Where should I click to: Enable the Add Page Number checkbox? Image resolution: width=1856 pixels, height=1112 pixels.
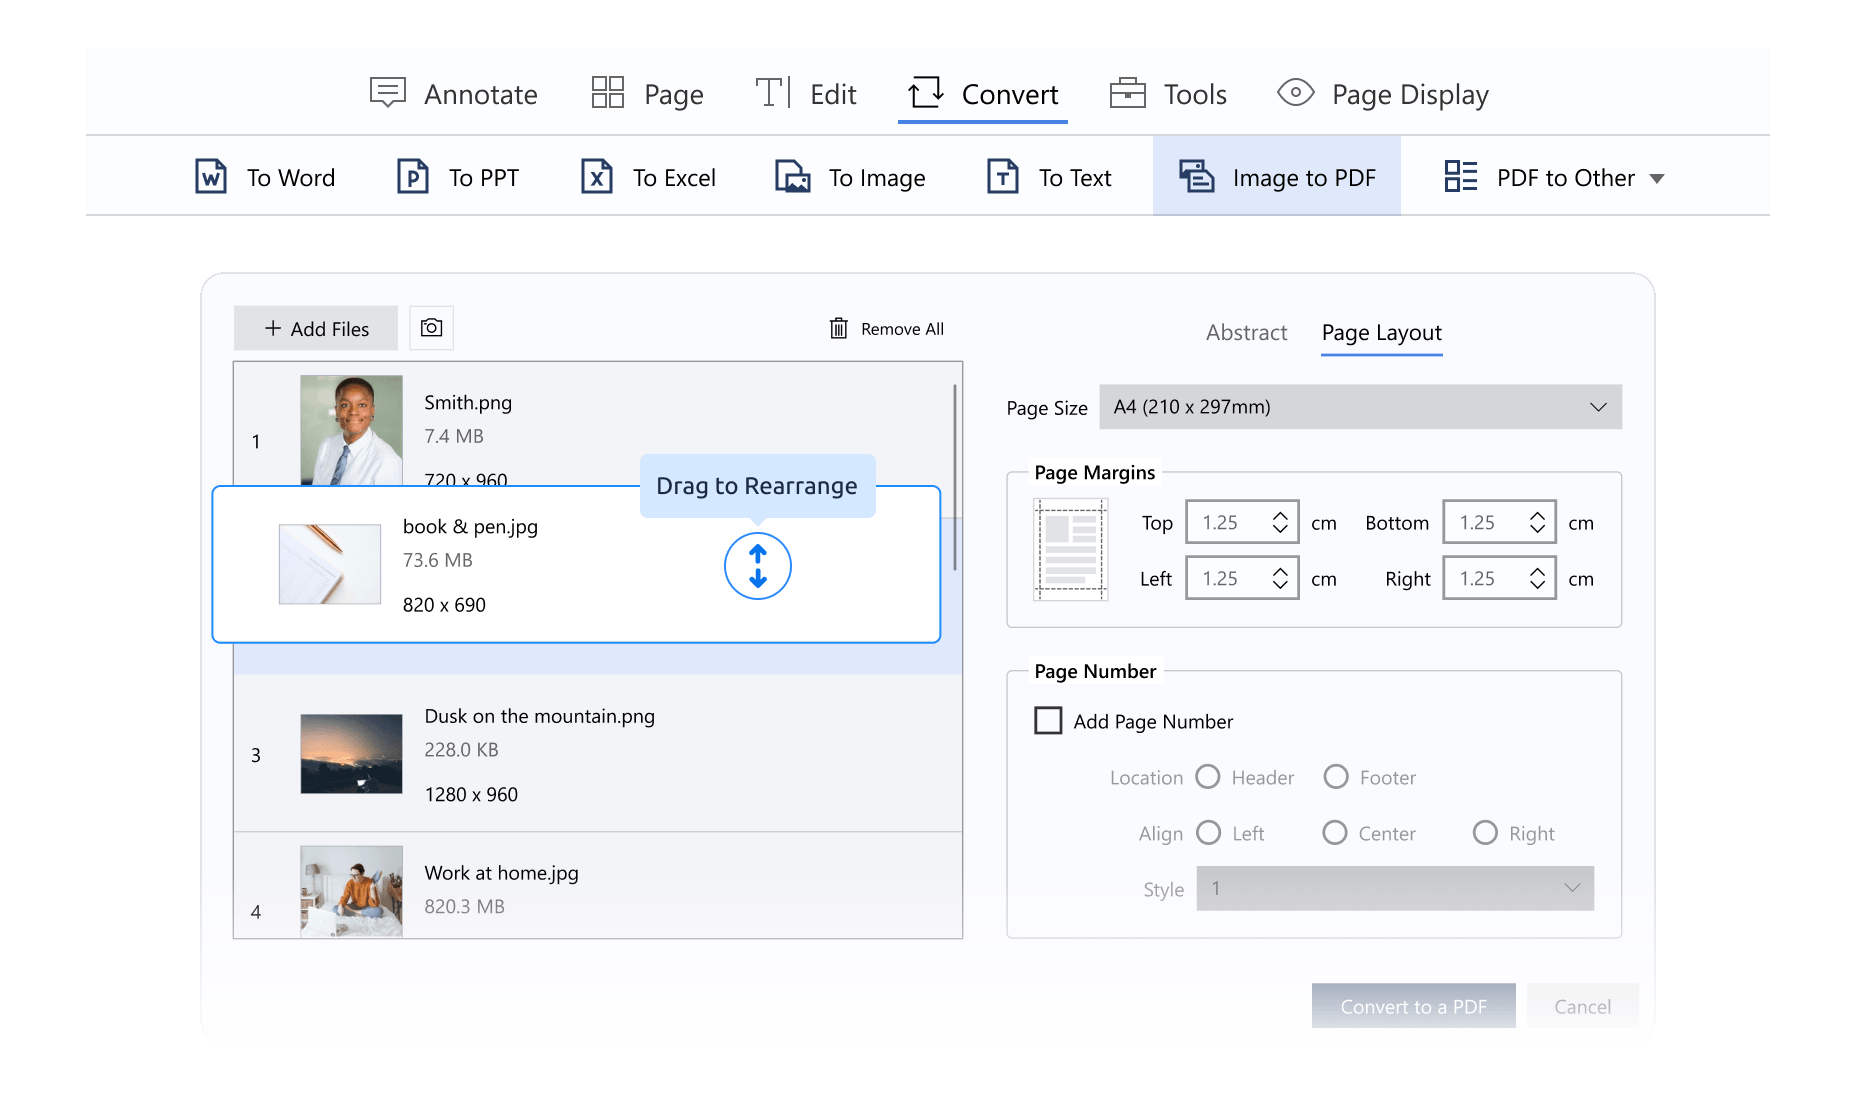tap(1048, 720)
